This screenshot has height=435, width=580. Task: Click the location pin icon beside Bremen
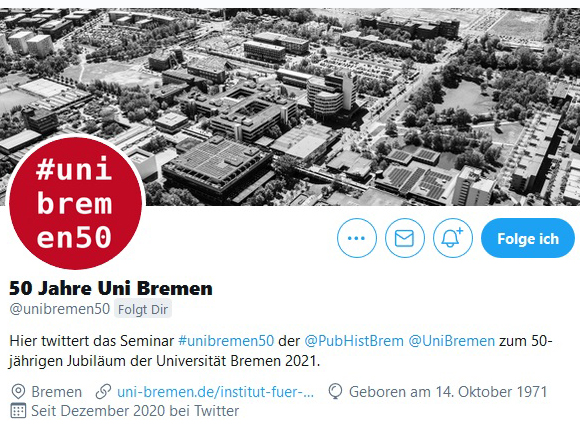click(x=18, y=392)
